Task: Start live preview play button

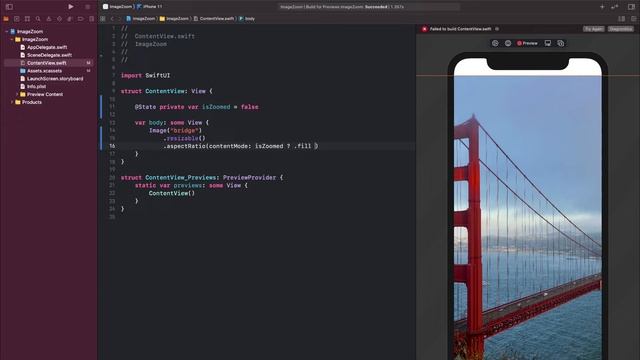Action: 495,43
